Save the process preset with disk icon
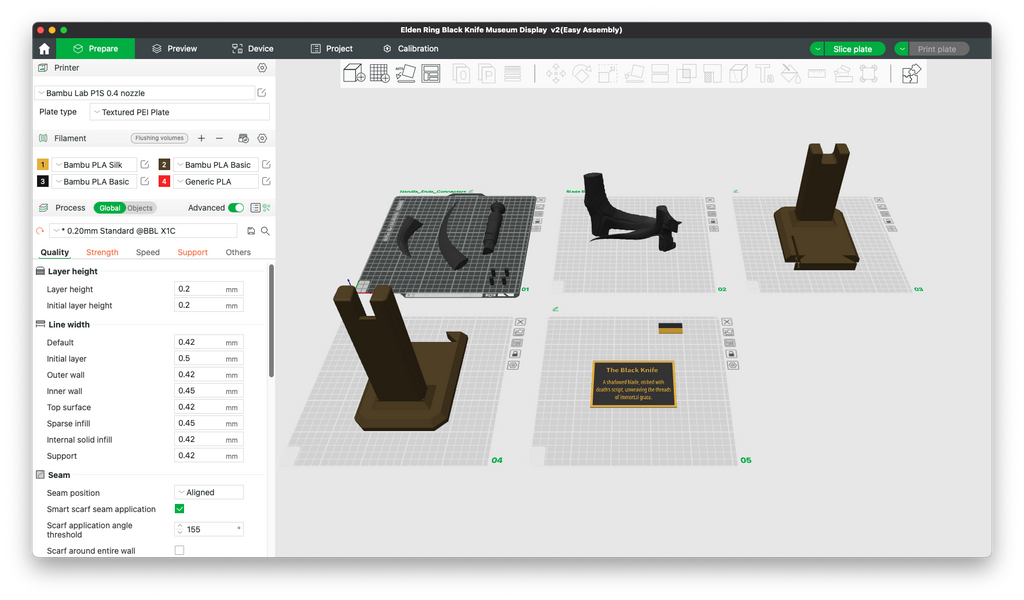Viewport: 1024px width, 600px height. (251, 231)
